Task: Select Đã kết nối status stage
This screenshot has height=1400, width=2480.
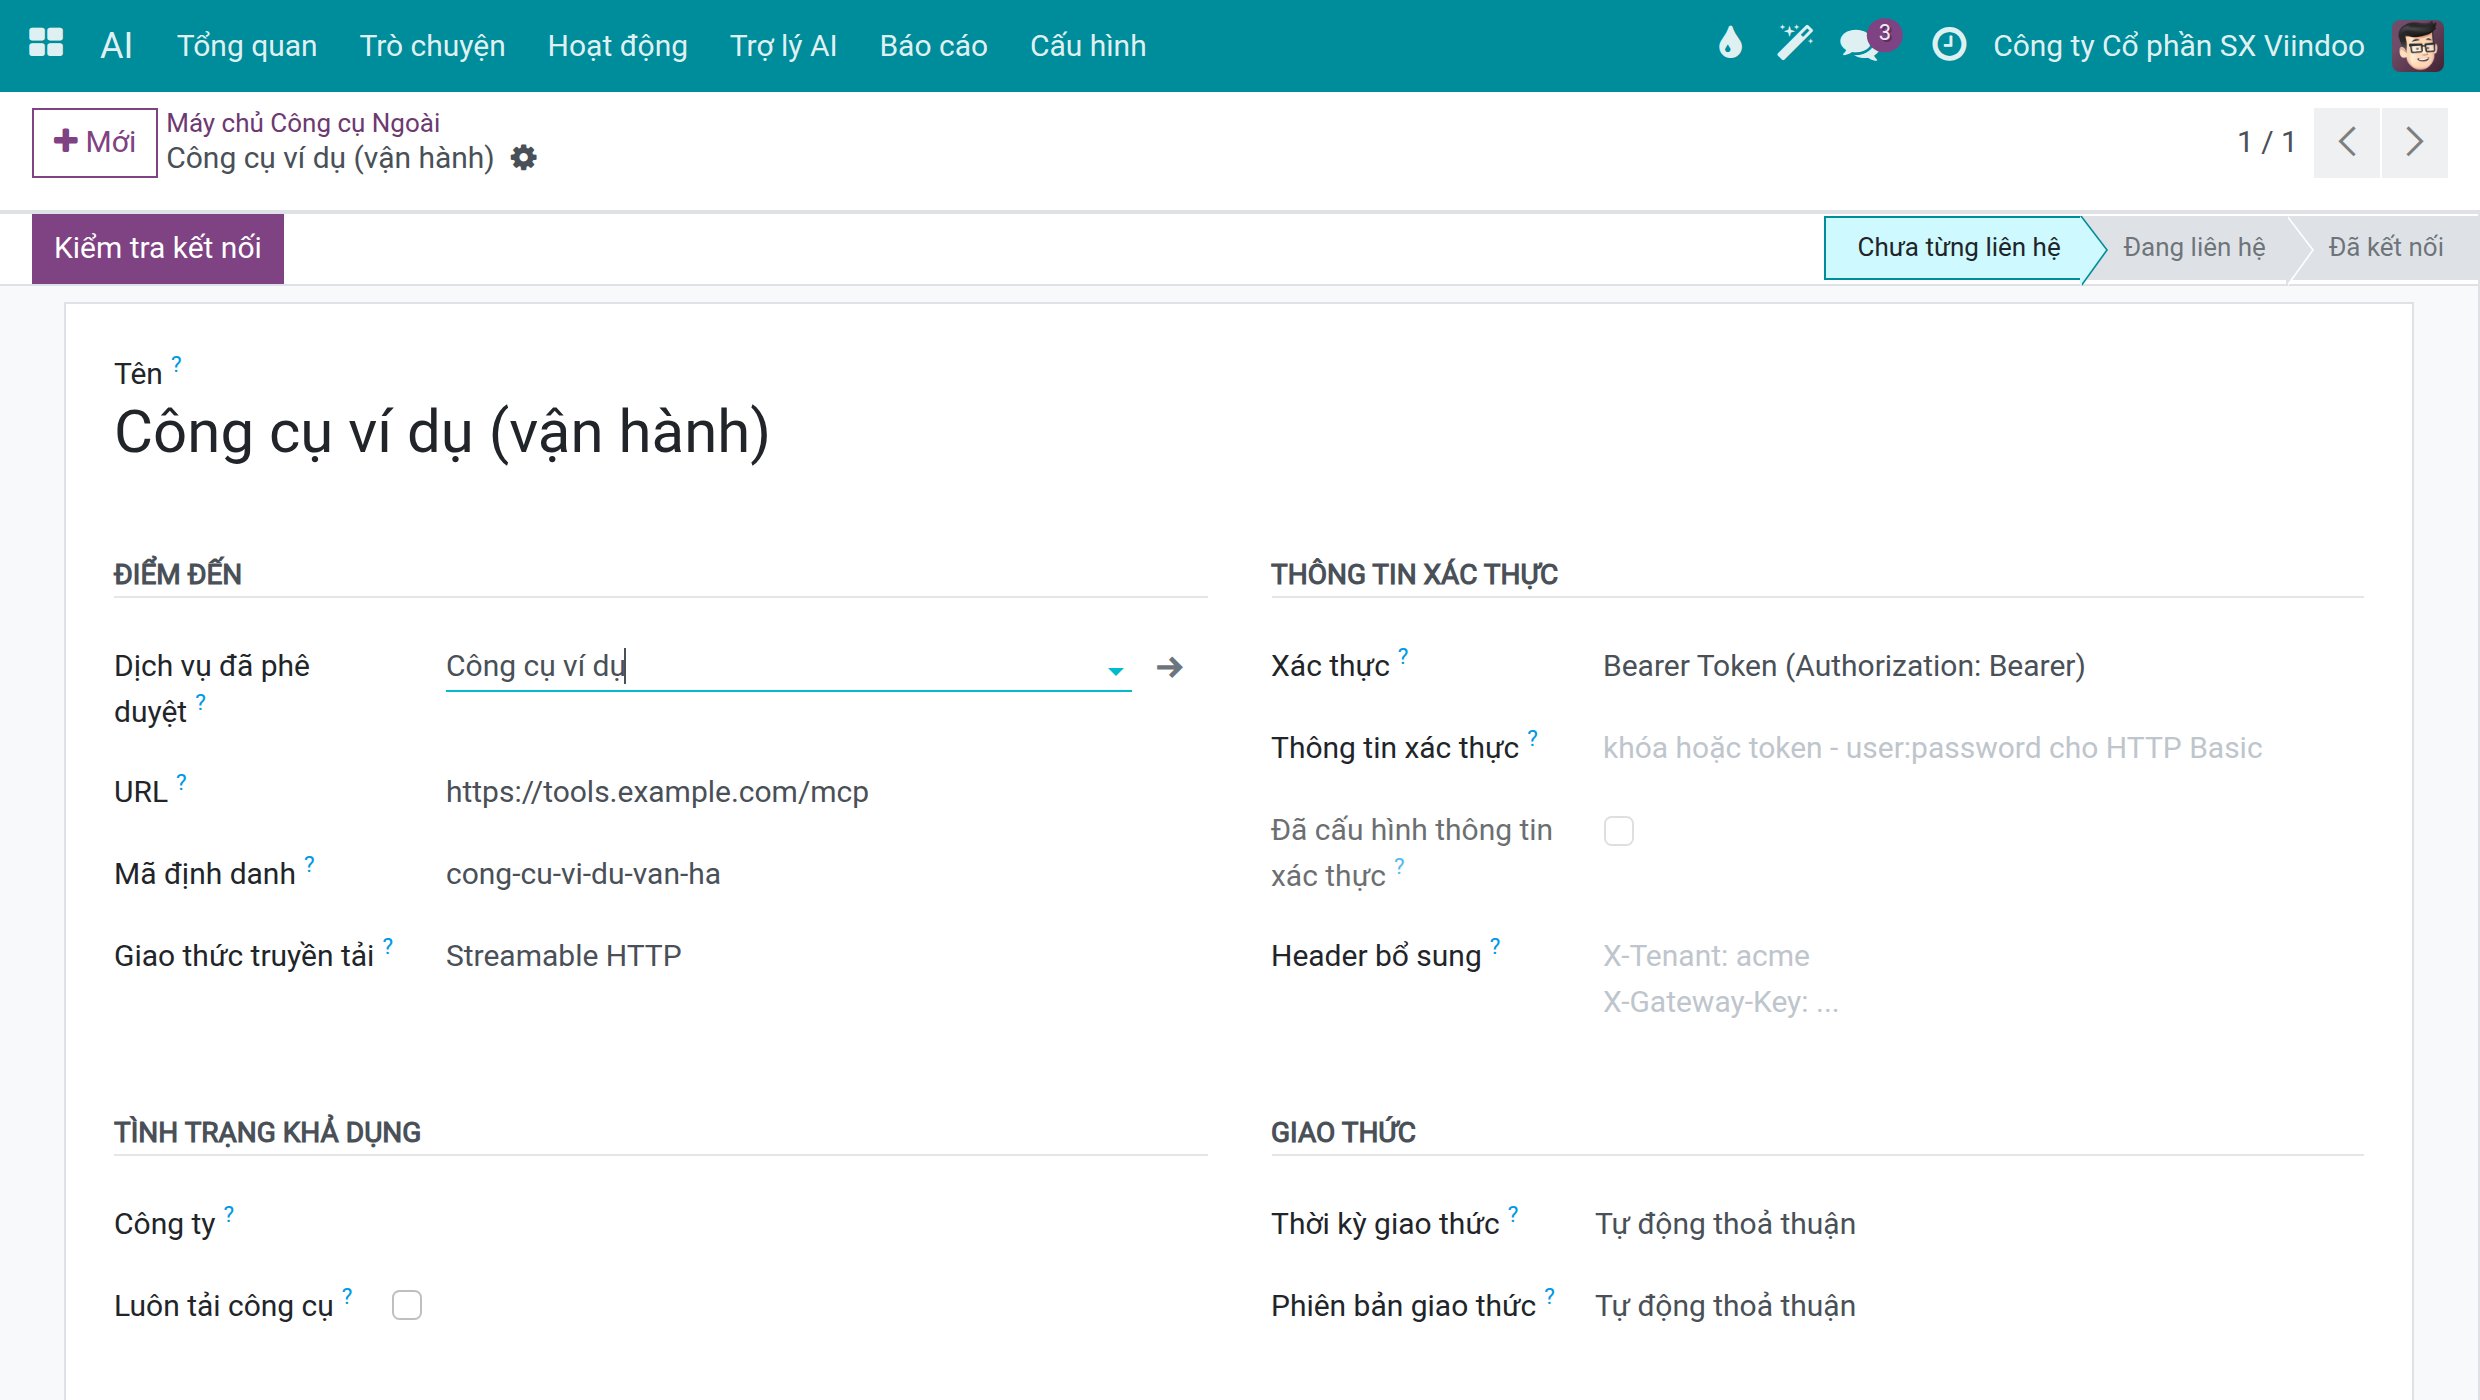Action: pyautogui.click(x=2385, y=248)
